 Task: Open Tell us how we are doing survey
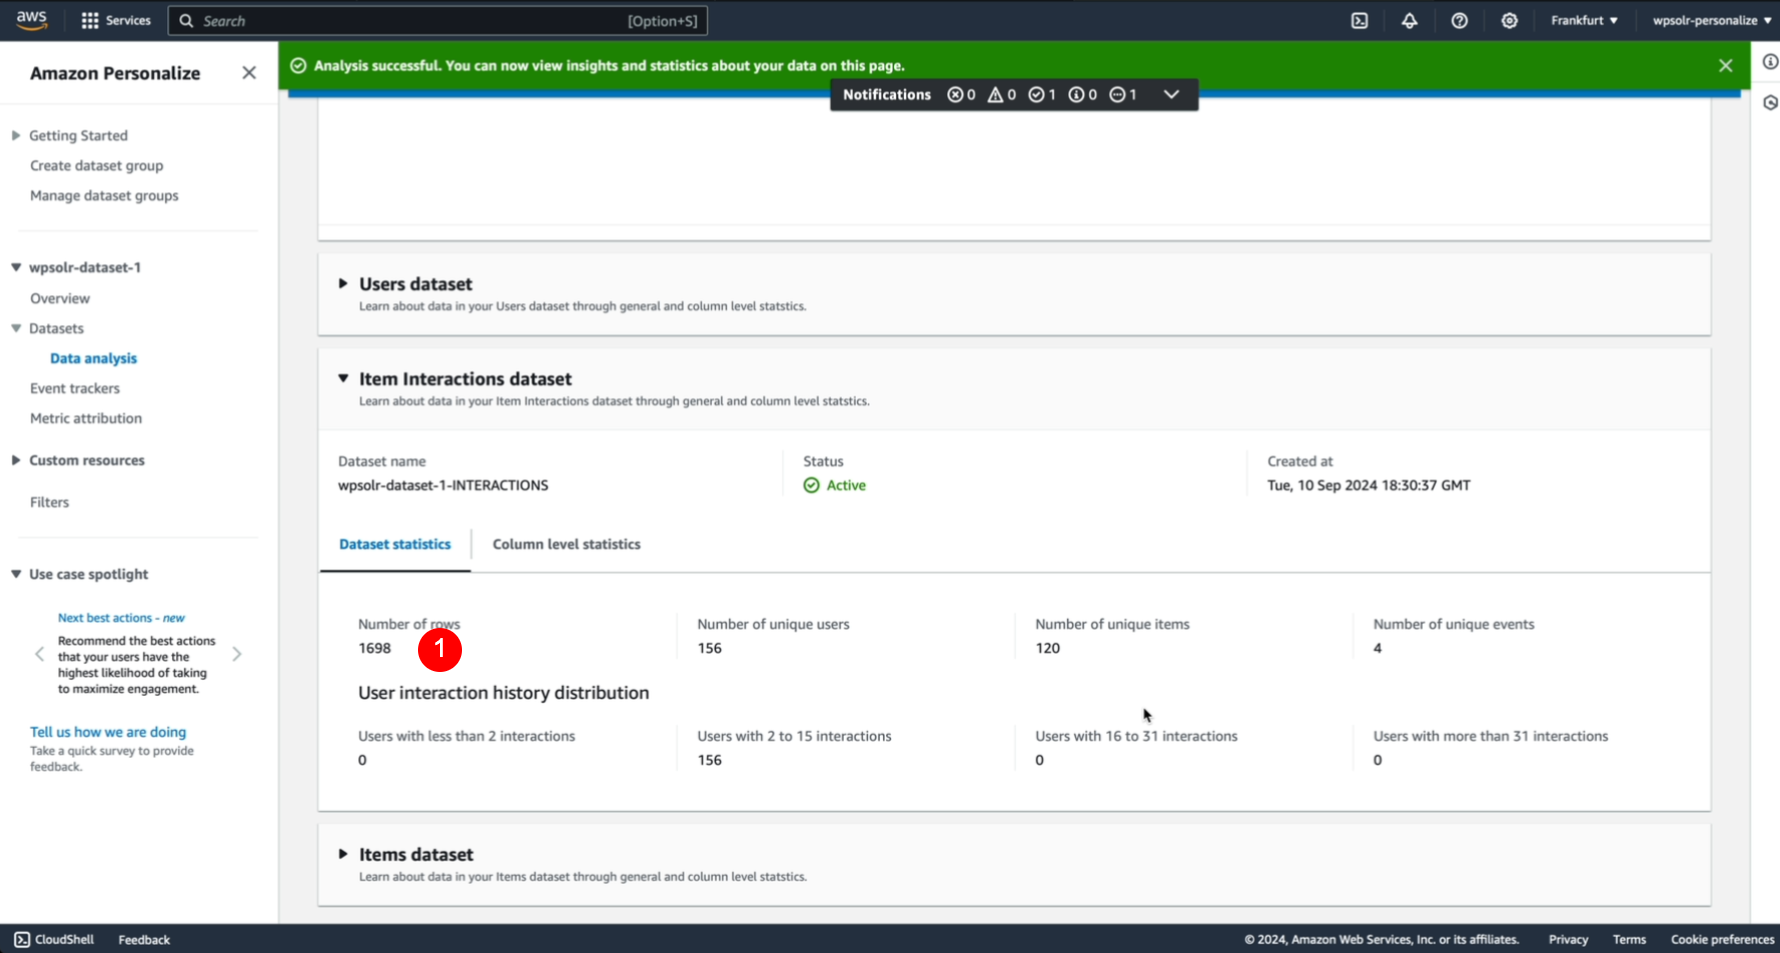pos(108,732)
